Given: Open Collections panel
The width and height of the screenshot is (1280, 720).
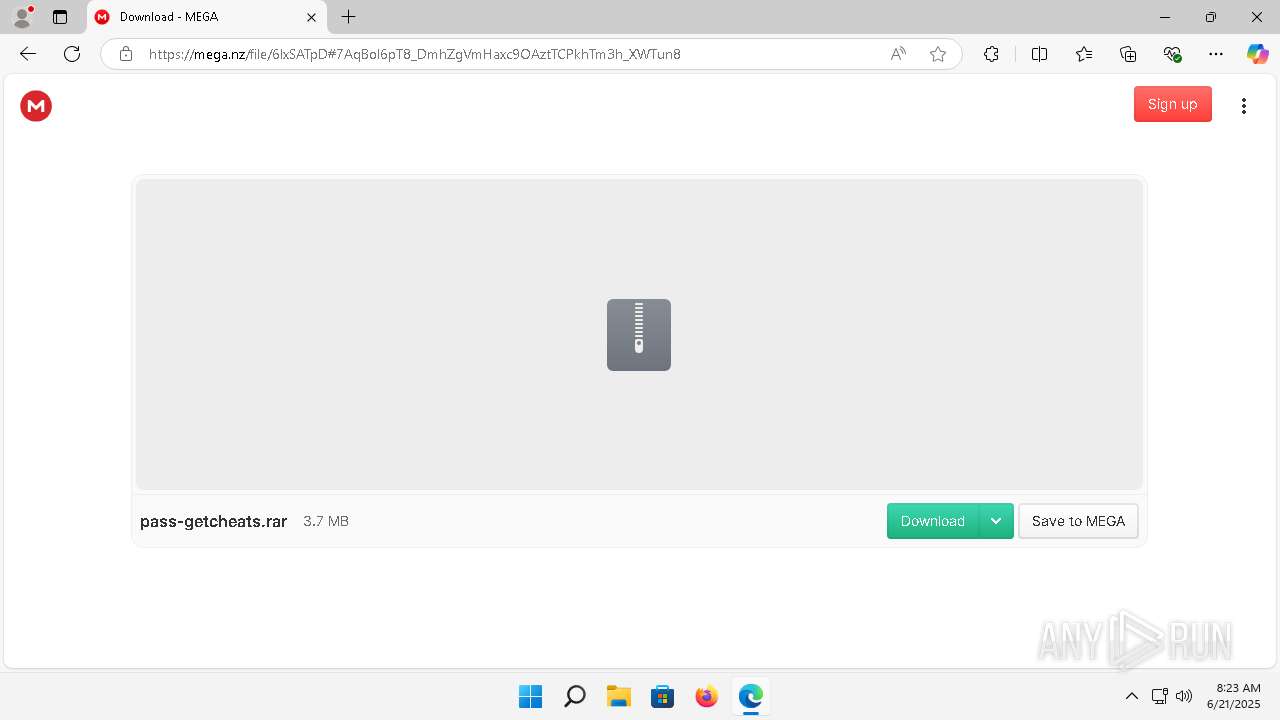Looking at the screenshot, I should 1128,54.
